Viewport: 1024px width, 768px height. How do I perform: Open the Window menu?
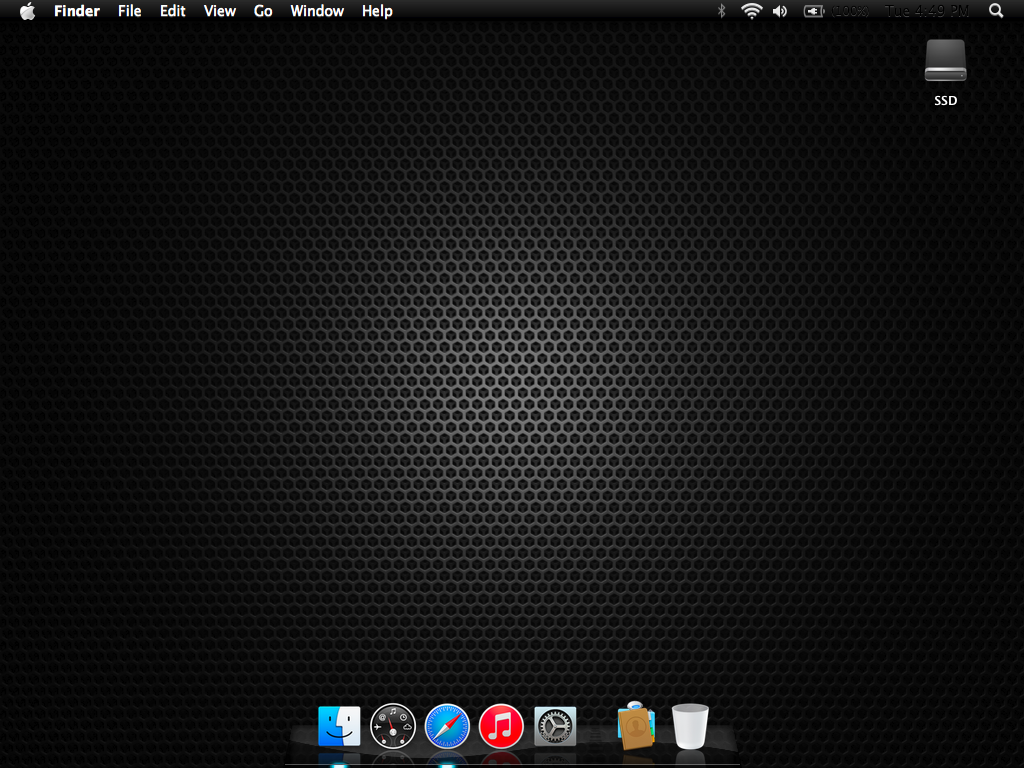pos(317,11)
